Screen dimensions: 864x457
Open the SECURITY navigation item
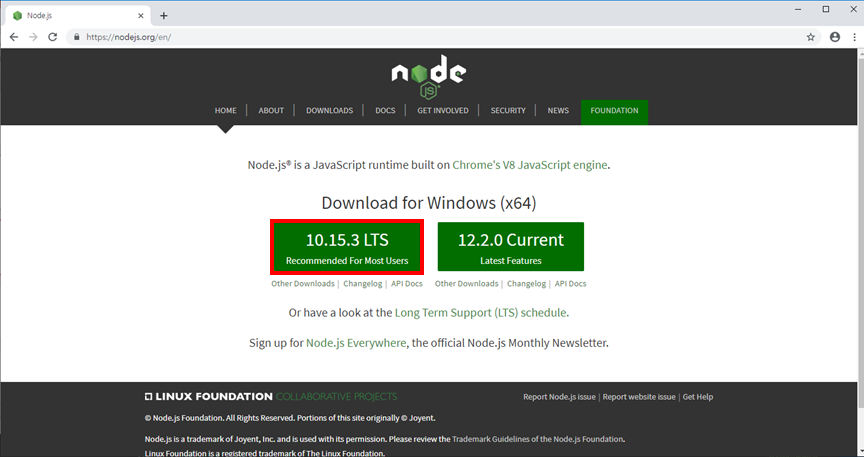tap(508, 110)
